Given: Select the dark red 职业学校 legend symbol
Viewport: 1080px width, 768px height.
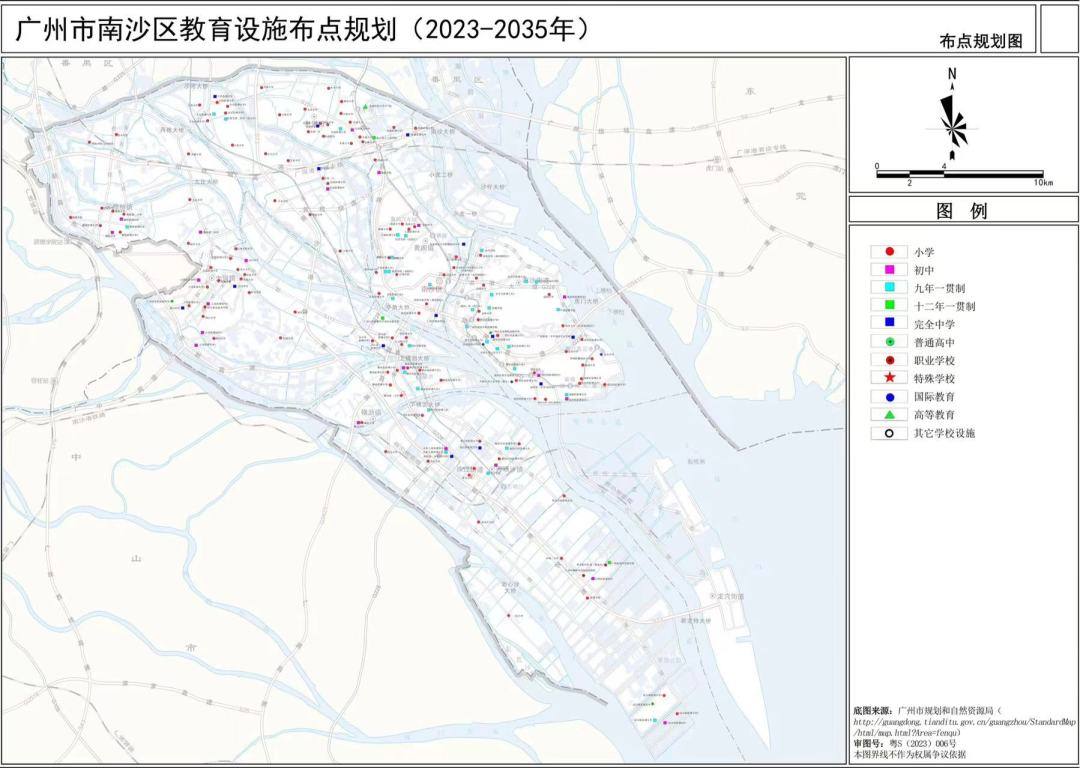Looking at the screenshot, I should [889, 360].
